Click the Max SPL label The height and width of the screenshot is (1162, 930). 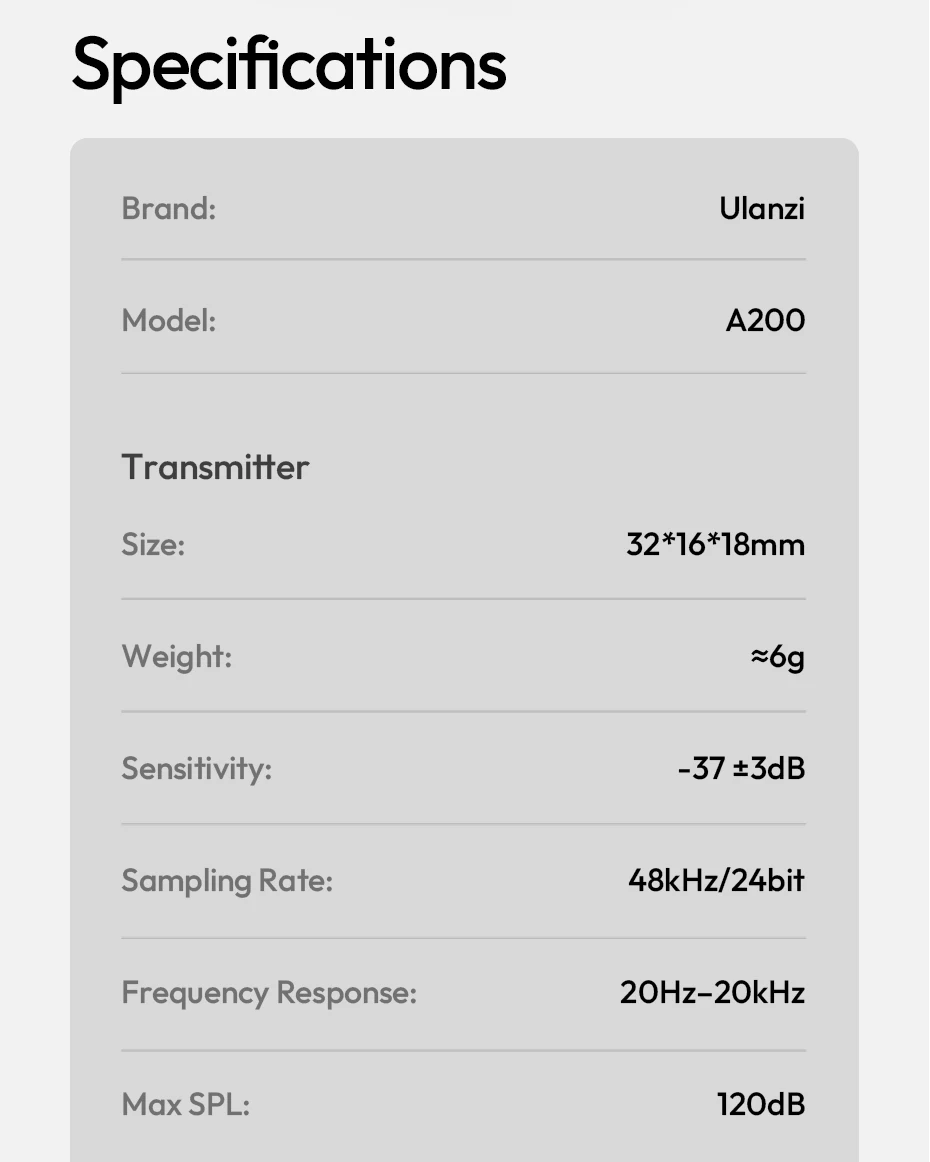pos(185,1105)
